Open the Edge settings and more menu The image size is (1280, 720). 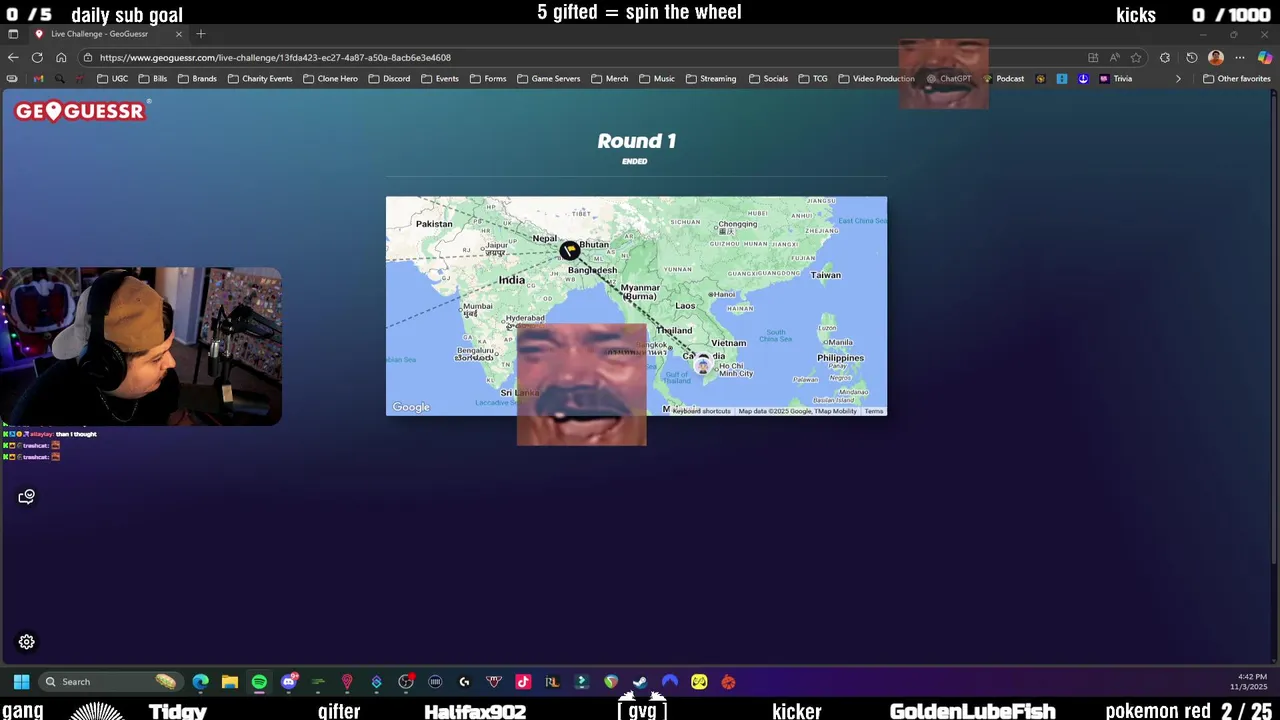[x=1240, y=58]
